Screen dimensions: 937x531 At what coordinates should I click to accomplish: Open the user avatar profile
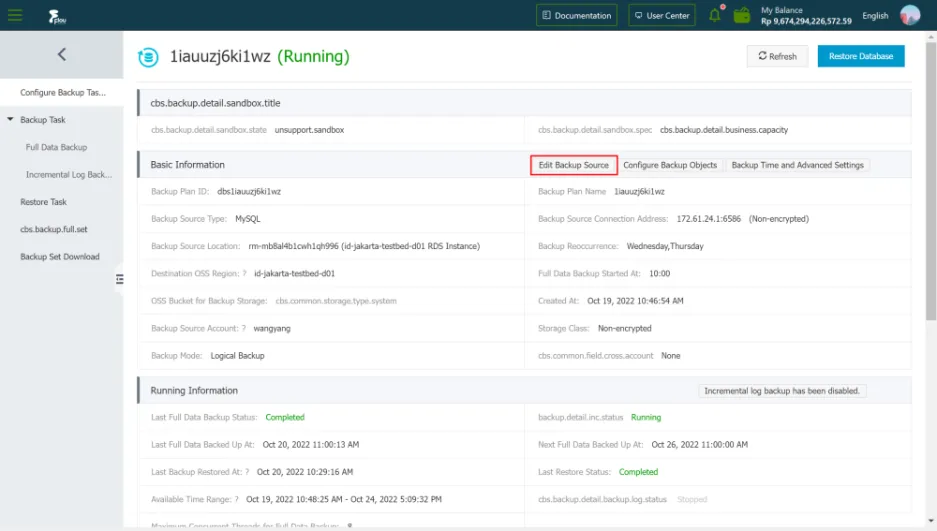[x=910, y=15]
